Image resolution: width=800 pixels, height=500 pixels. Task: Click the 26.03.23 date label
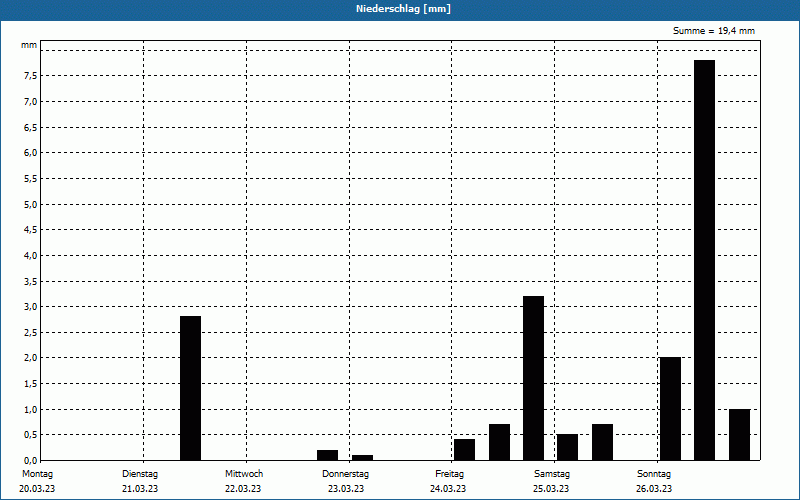pyautogui.click(x=654, y=489)
